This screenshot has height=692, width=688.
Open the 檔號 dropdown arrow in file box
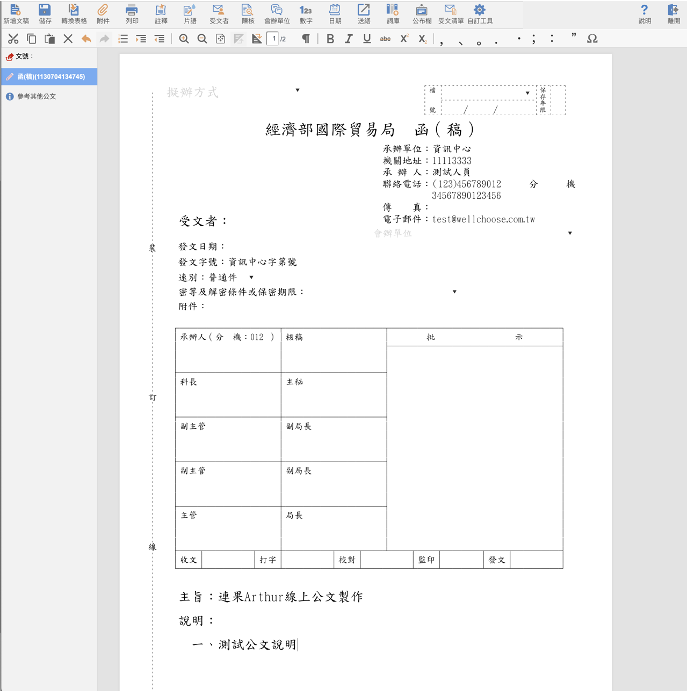527,93
